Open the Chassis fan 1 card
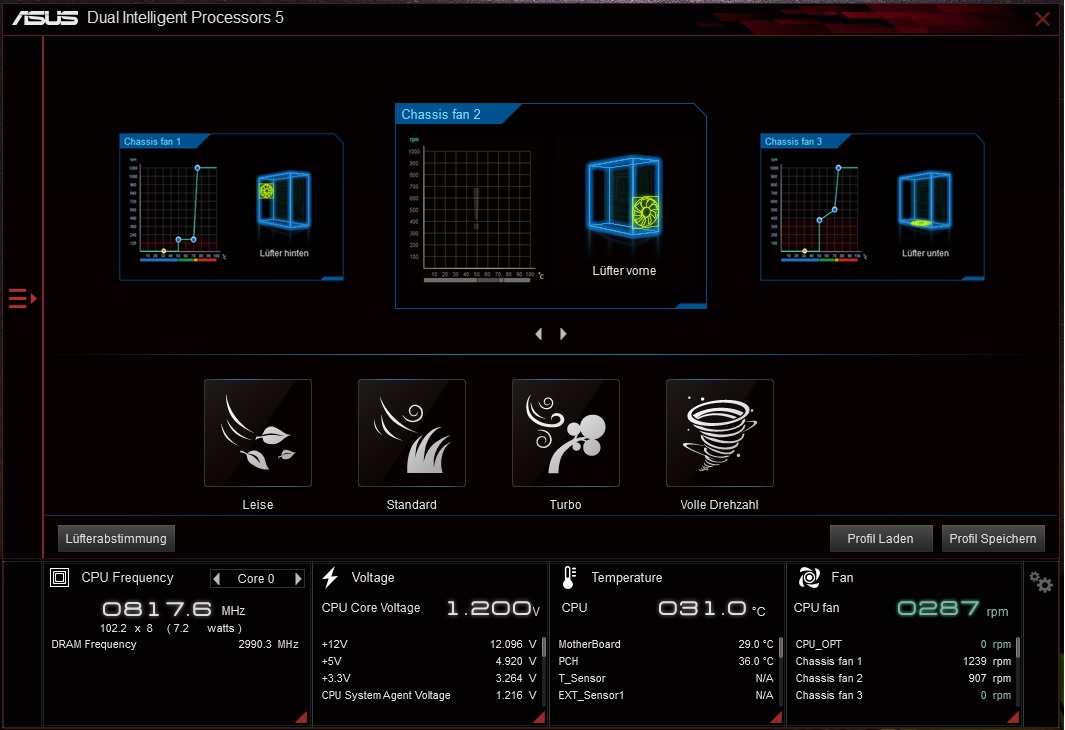 pos(232,207)
